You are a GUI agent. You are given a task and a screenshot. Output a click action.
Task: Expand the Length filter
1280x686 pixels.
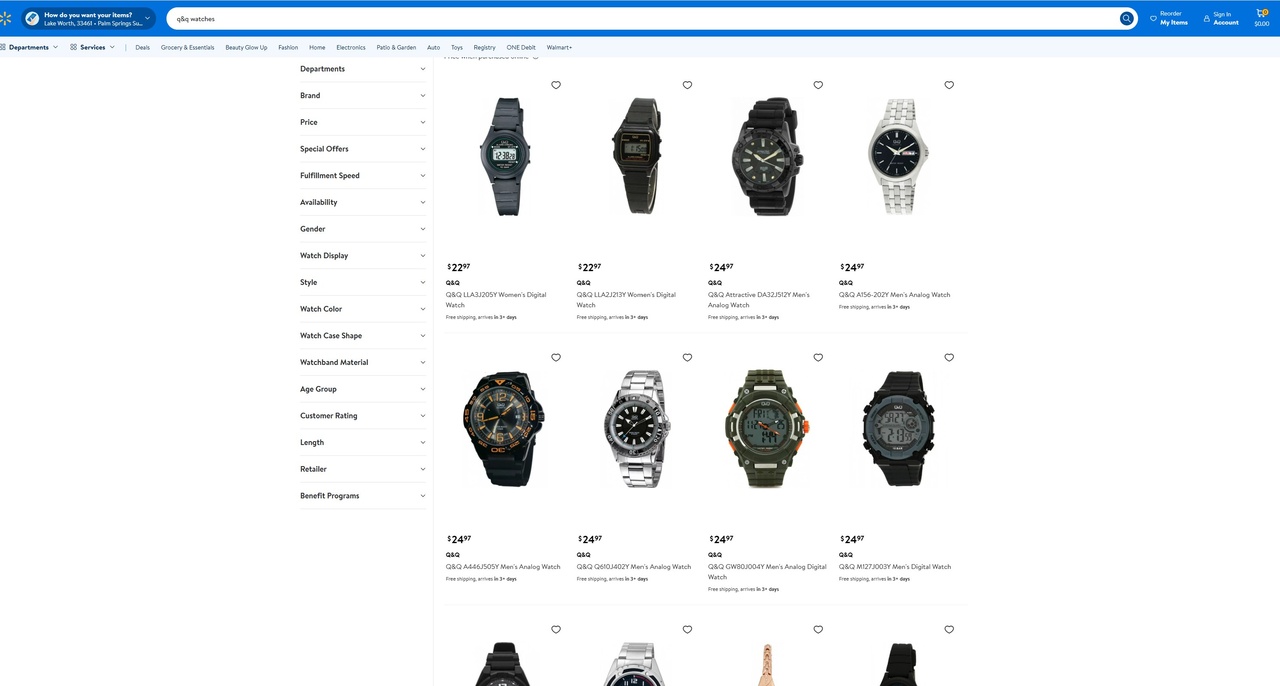click(363, 442)
